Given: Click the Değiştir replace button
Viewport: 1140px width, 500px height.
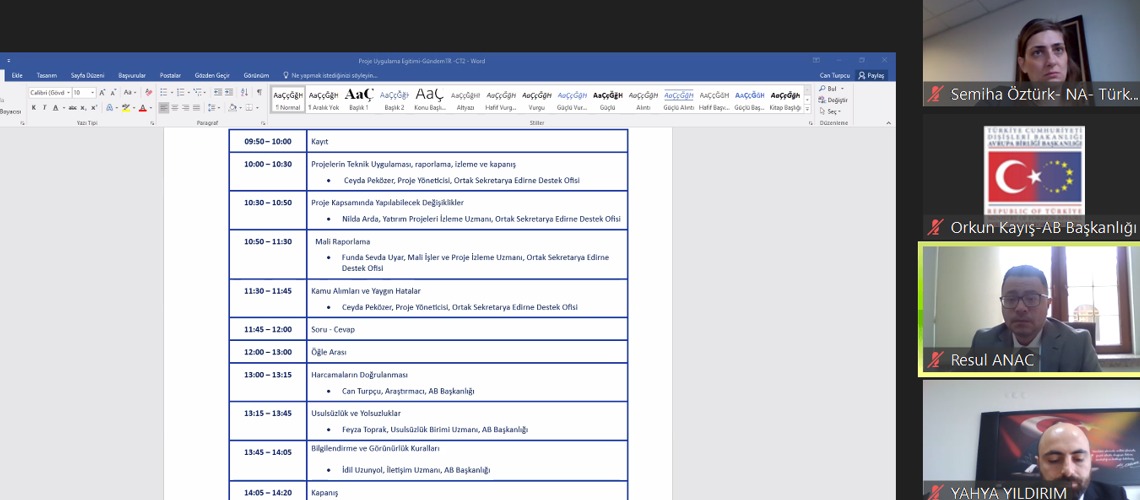Looking at the screenshot, I should [836, 100].
